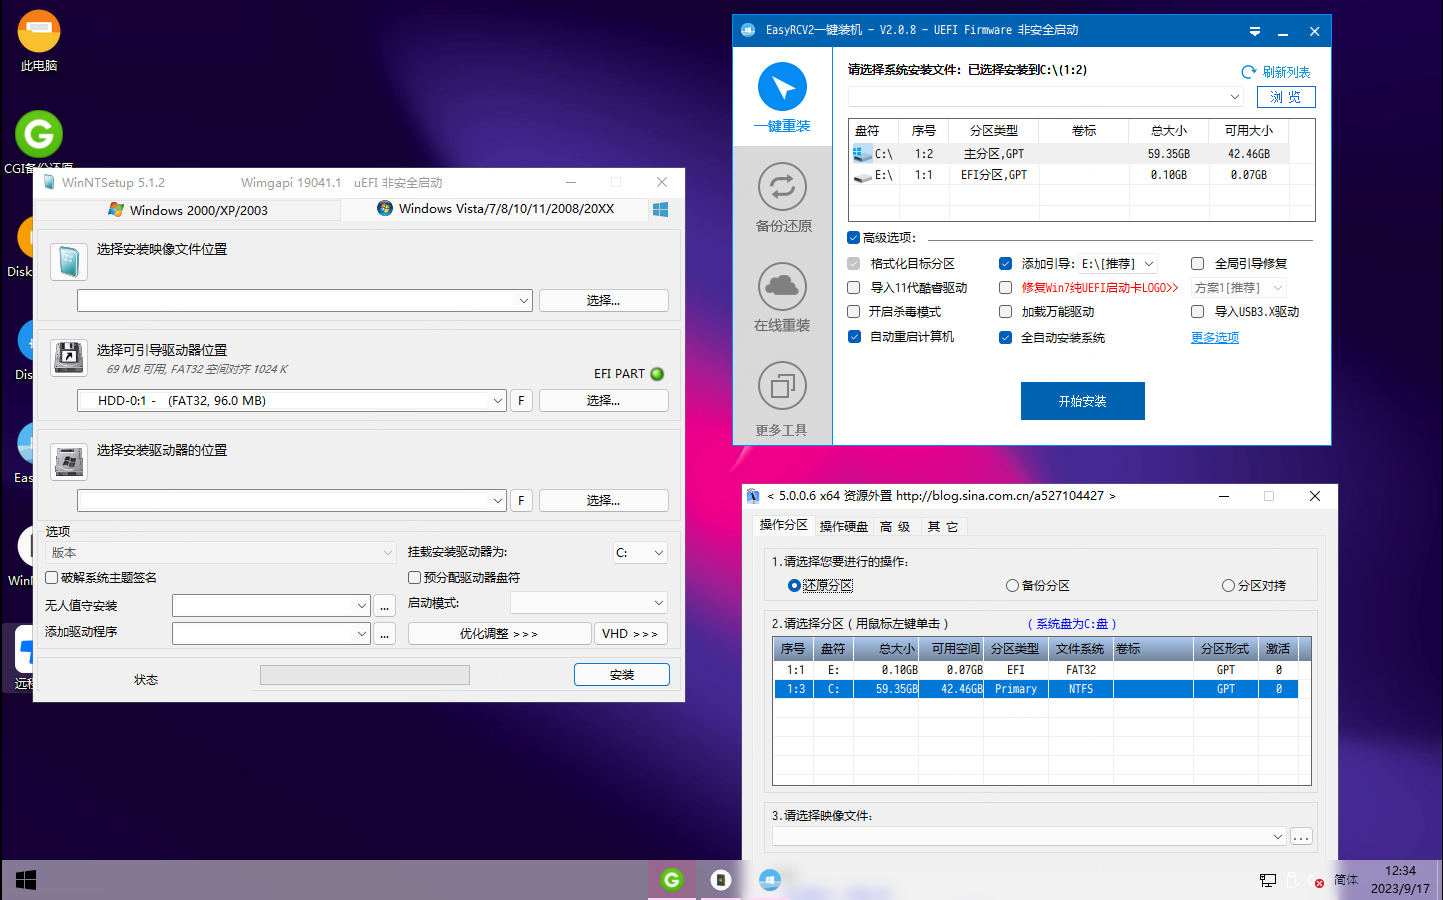Enable 导入11代酷睿驱动 checkbox
Screen dimensions: 1443x900
[853, 287]
